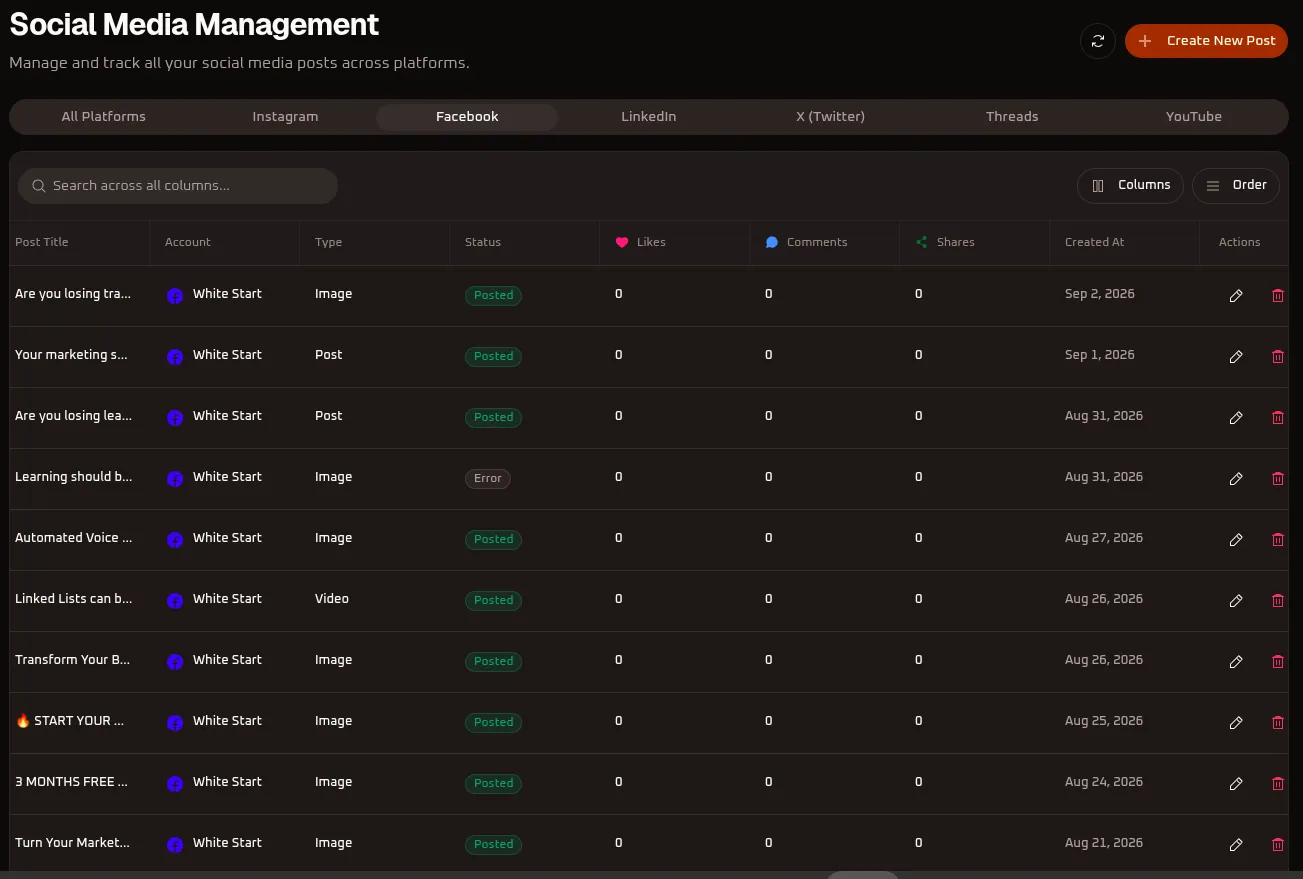Image resolution: width=1303 pixels, height=879 pixels.
Task: Switch to the Instagram tab
Action: (285, 117)
